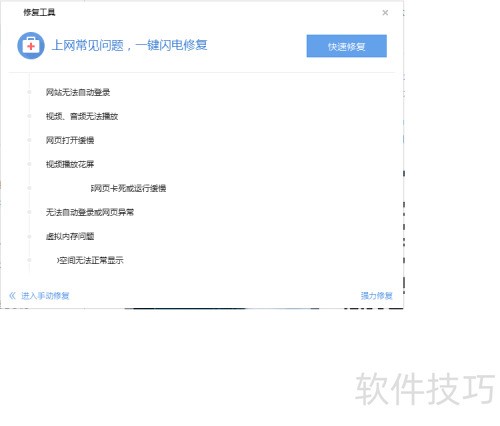Click the first-aid kit repair icon

pos(31,46)
